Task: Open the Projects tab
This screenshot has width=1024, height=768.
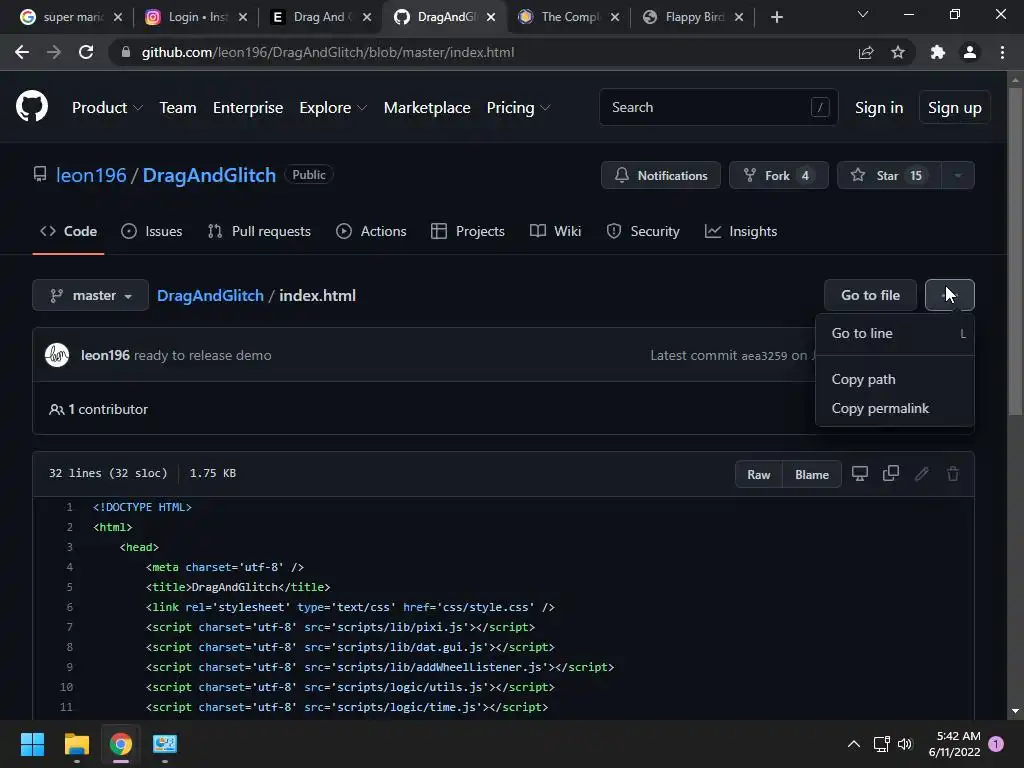Action: 468,231
